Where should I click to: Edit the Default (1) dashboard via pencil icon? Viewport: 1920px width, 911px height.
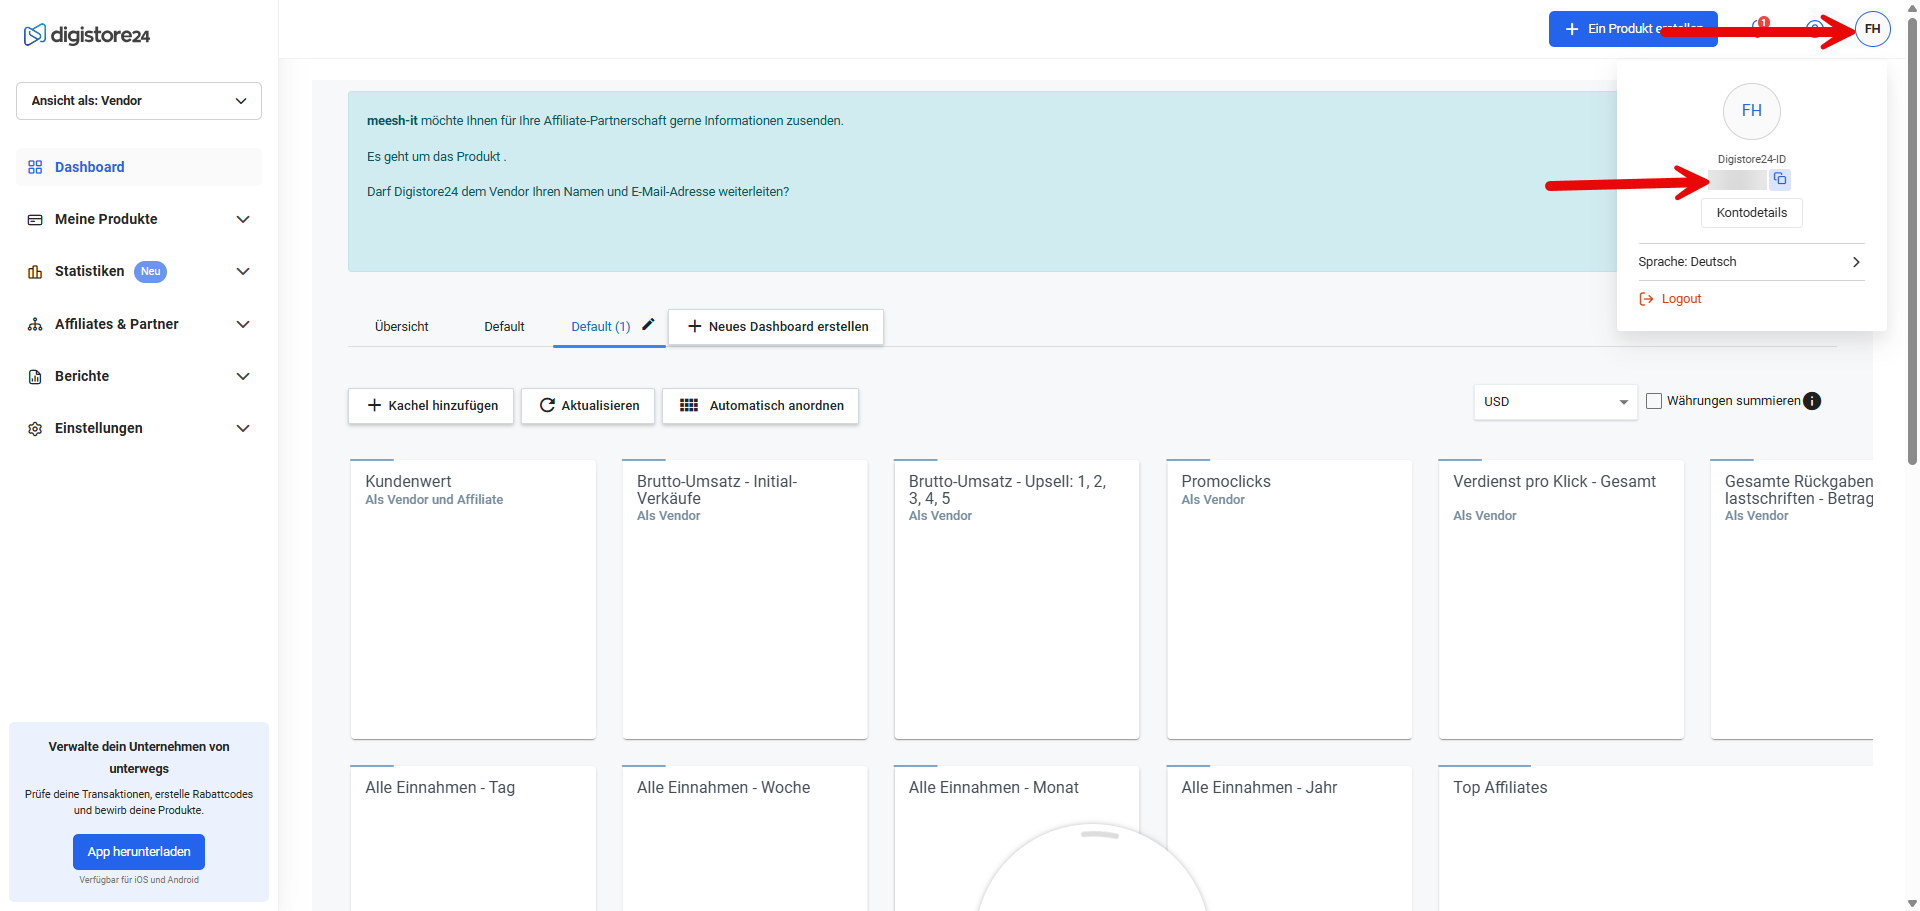click(648, 324)
